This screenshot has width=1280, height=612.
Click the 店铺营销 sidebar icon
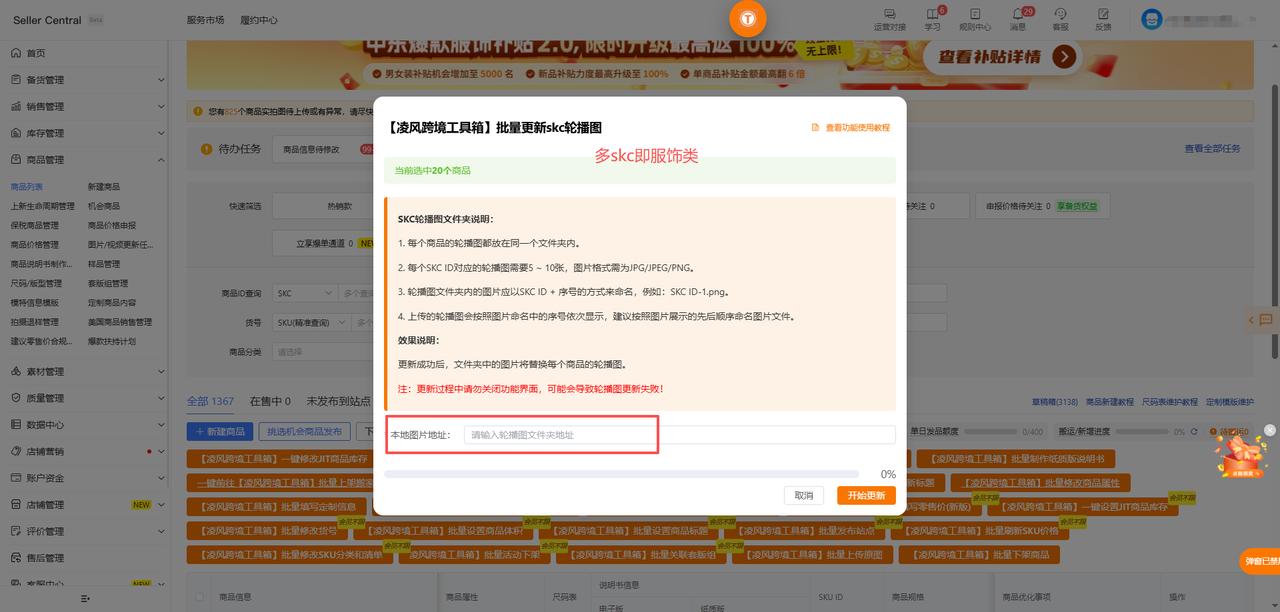coord(16,451)
